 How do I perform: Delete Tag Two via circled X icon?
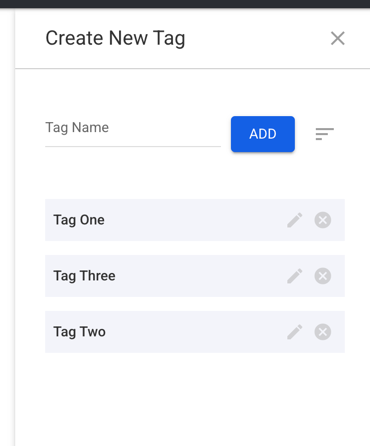tap(323, 332)
